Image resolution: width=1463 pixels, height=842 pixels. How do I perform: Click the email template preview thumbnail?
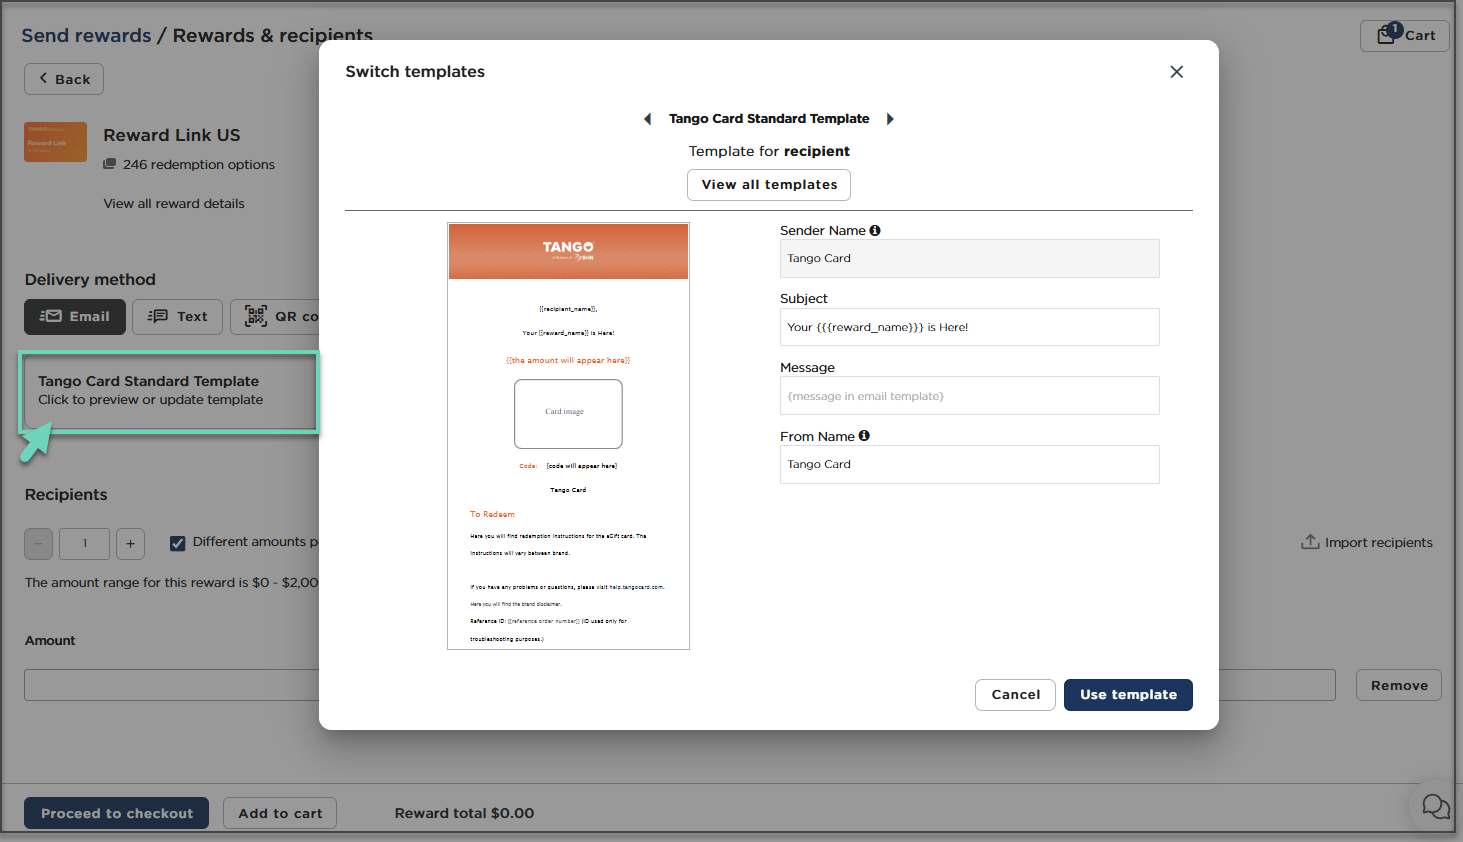(568, 436)
